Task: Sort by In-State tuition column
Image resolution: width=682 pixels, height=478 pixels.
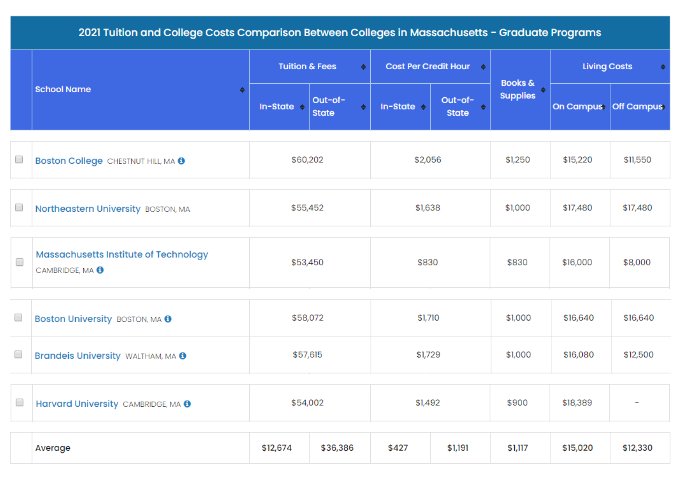Action: [302, 107]
